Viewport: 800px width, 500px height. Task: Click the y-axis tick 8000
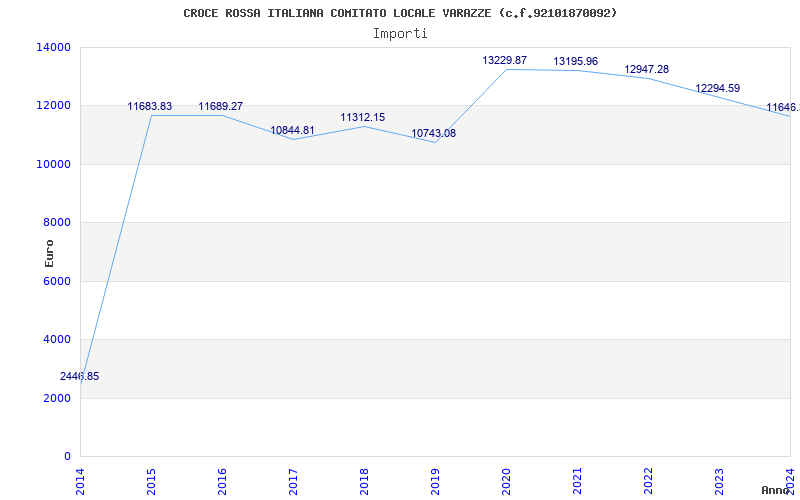57,222
